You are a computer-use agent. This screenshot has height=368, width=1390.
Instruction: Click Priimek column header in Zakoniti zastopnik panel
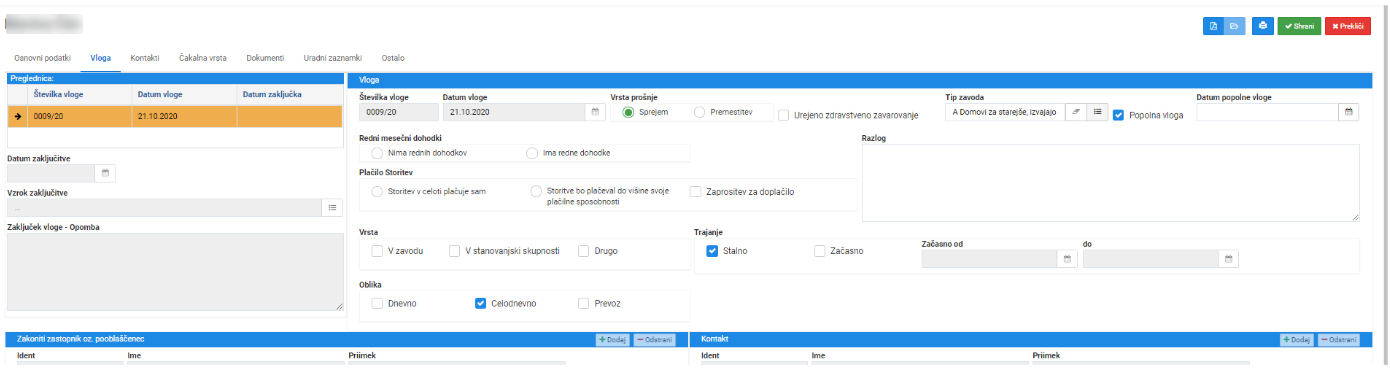pyautogui.click(x=361, y=355)
